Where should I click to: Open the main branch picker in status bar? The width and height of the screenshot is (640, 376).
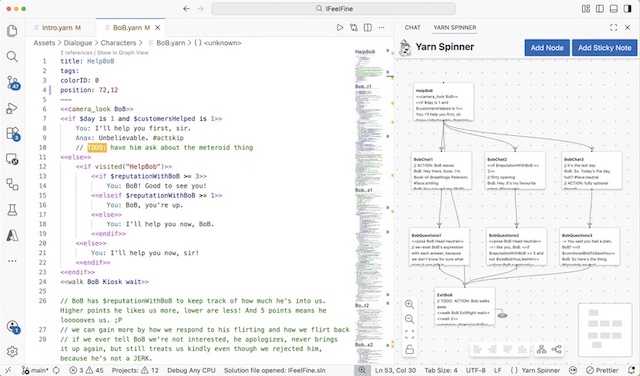pos(35,370)
